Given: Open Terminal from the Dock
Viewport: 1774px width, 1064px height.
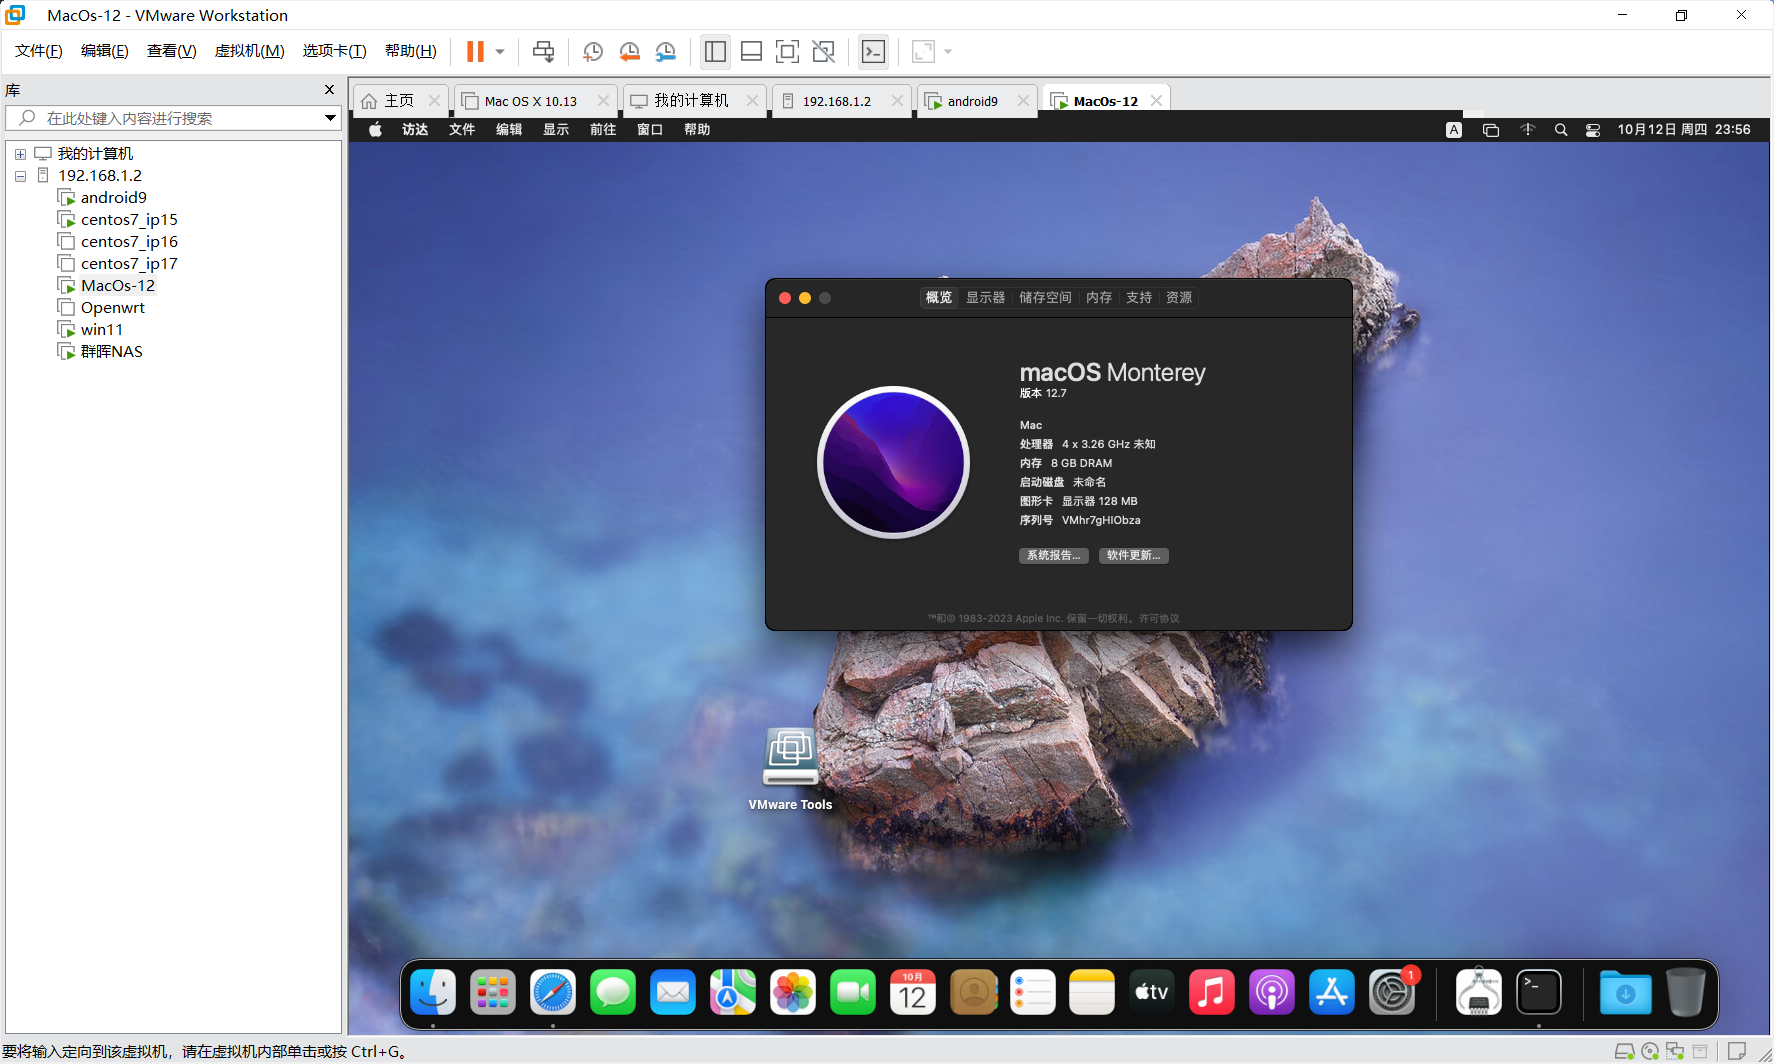Looking at the screenshot, I should 1539,993.
